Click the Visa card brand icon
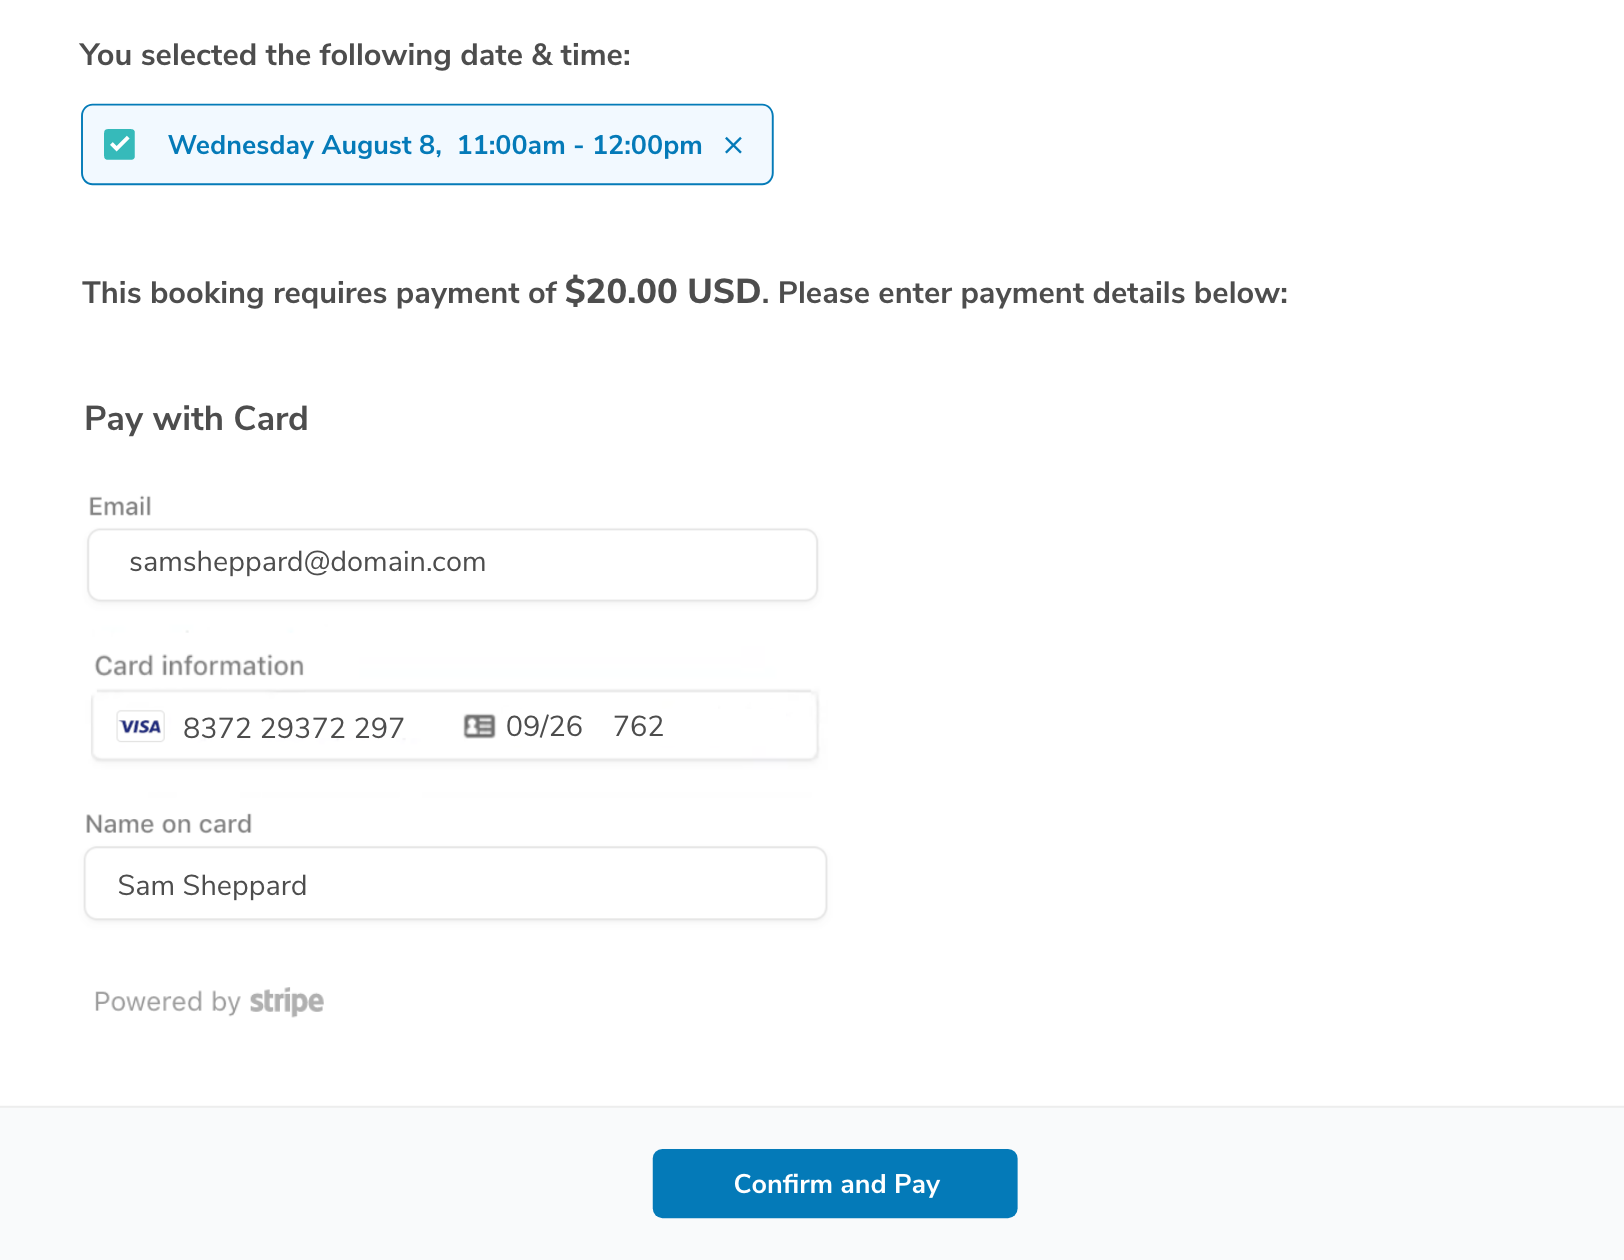The height and width of the screenshot is (1260, 1624). (140, 727)
